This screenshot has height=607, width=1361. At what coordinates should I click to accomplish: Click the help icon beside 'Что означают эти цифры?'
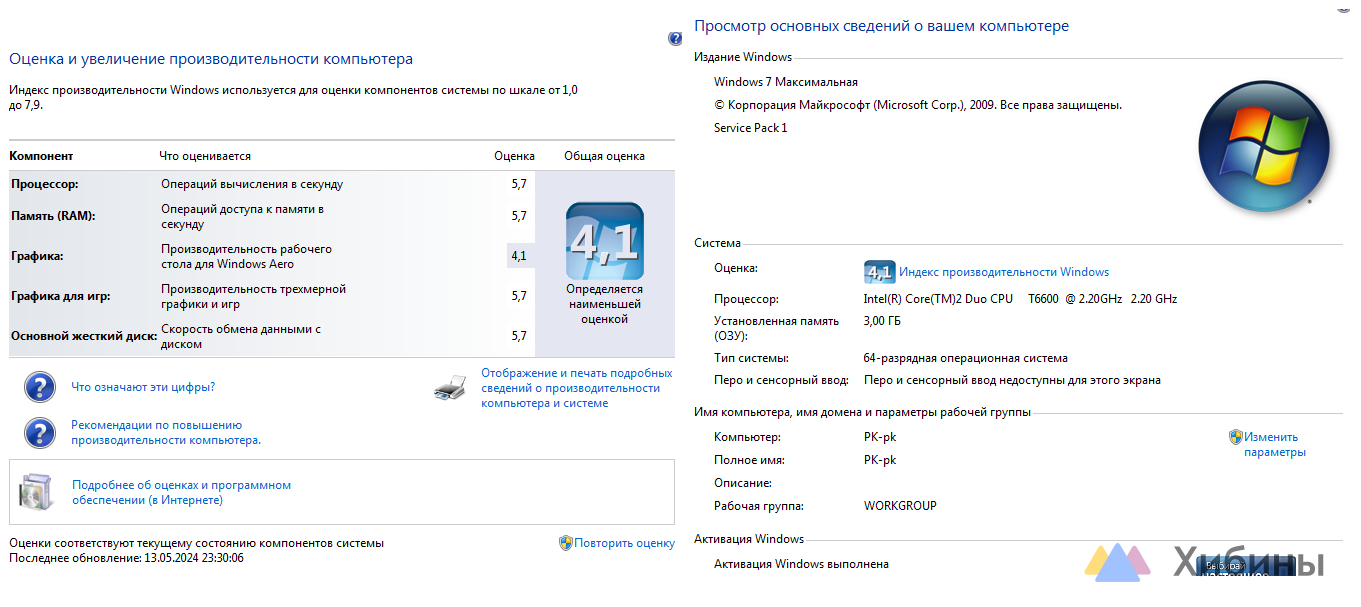[x=39, y=387]
